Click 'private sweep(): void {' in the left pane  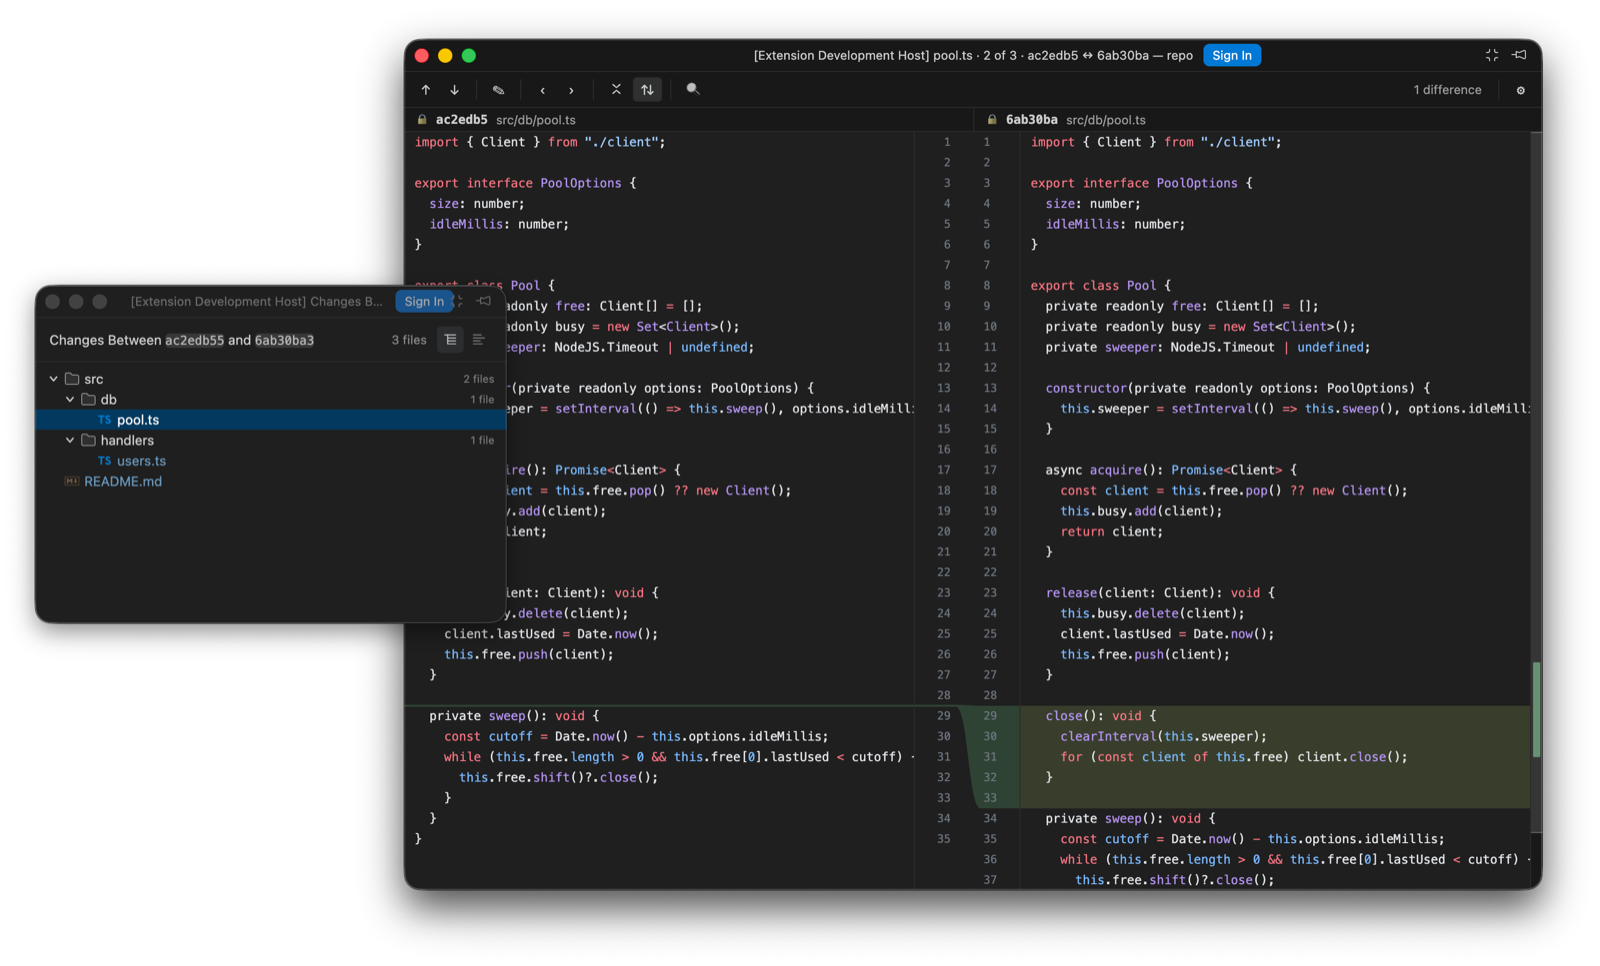(x=514, y=716)
